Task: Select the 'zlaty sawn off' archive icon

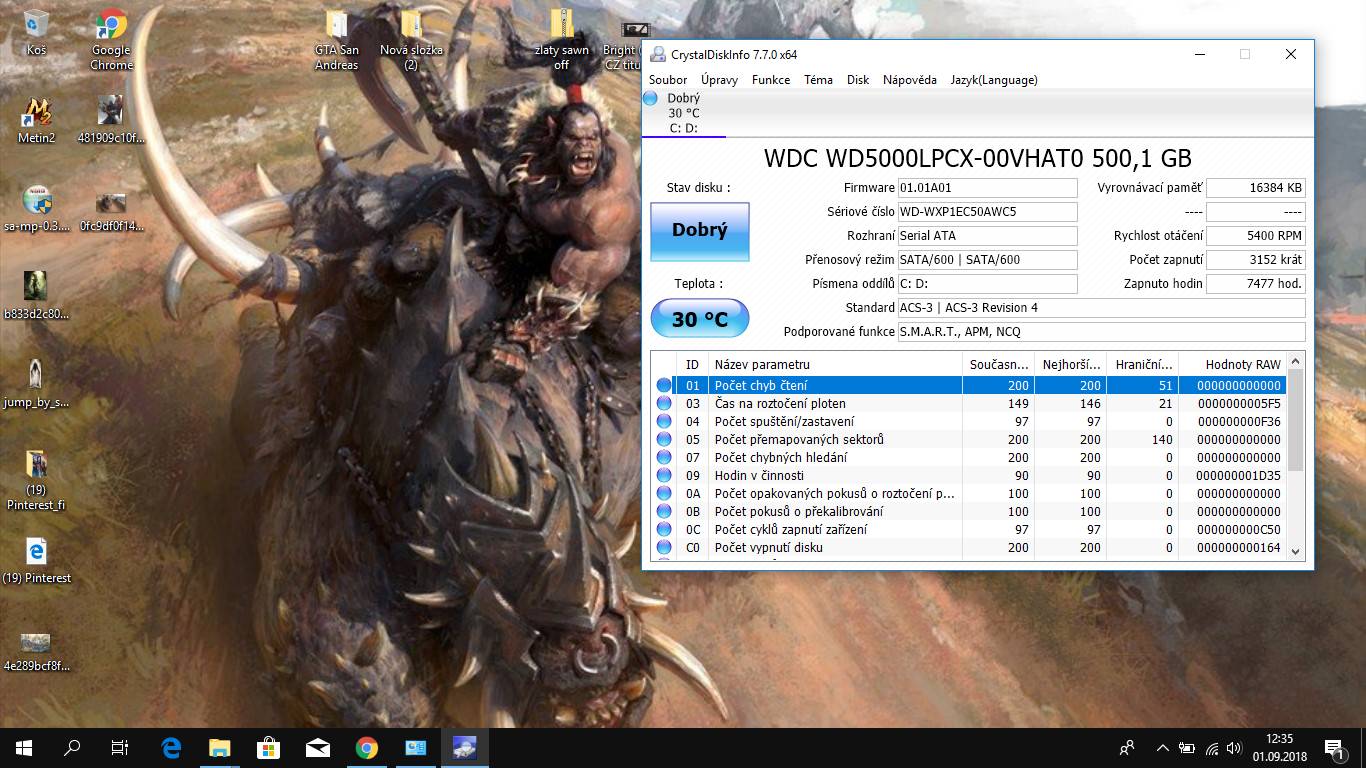Action: 562,40
